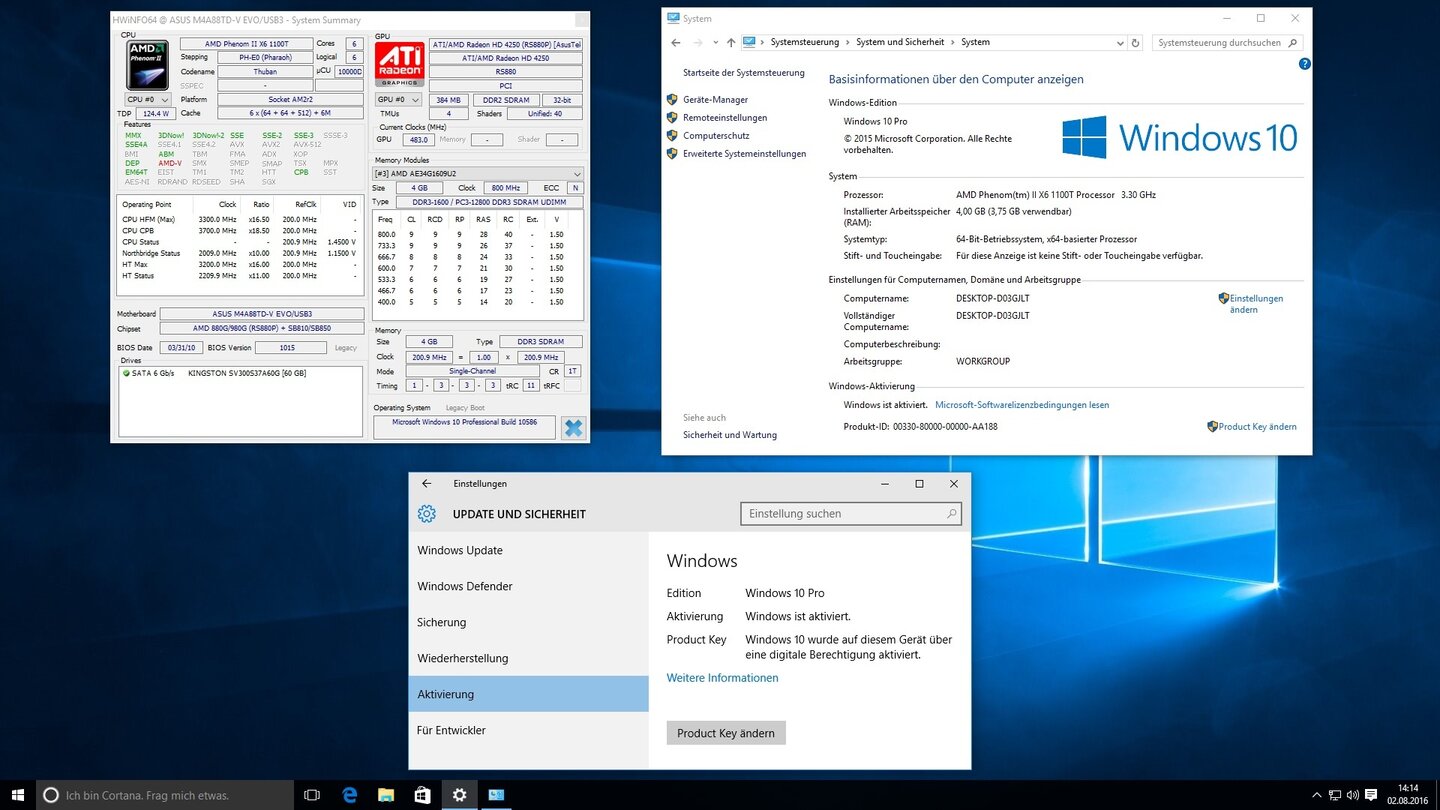Screen dimensions: 1440x810
Task: Open Remoteeinstellungen in the sidebar
Action: click(x=725, y=118)
